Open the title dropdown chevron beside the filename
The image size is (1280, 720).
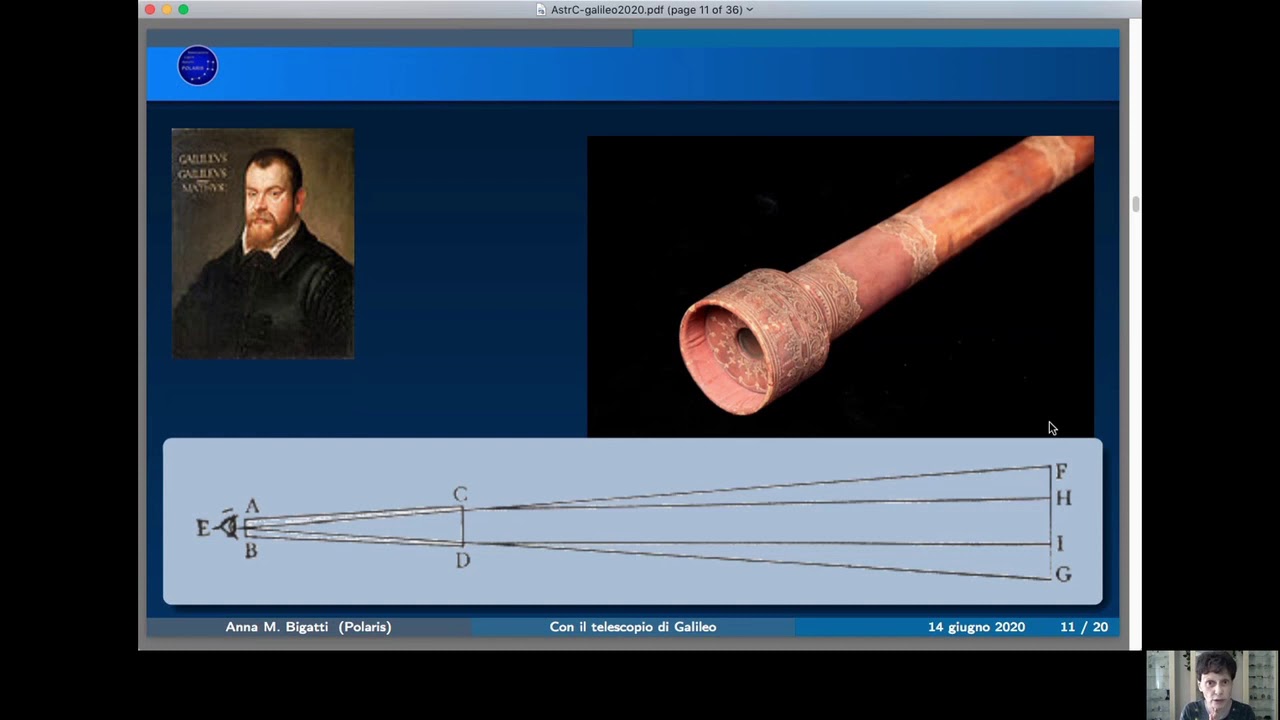(750, 10)
